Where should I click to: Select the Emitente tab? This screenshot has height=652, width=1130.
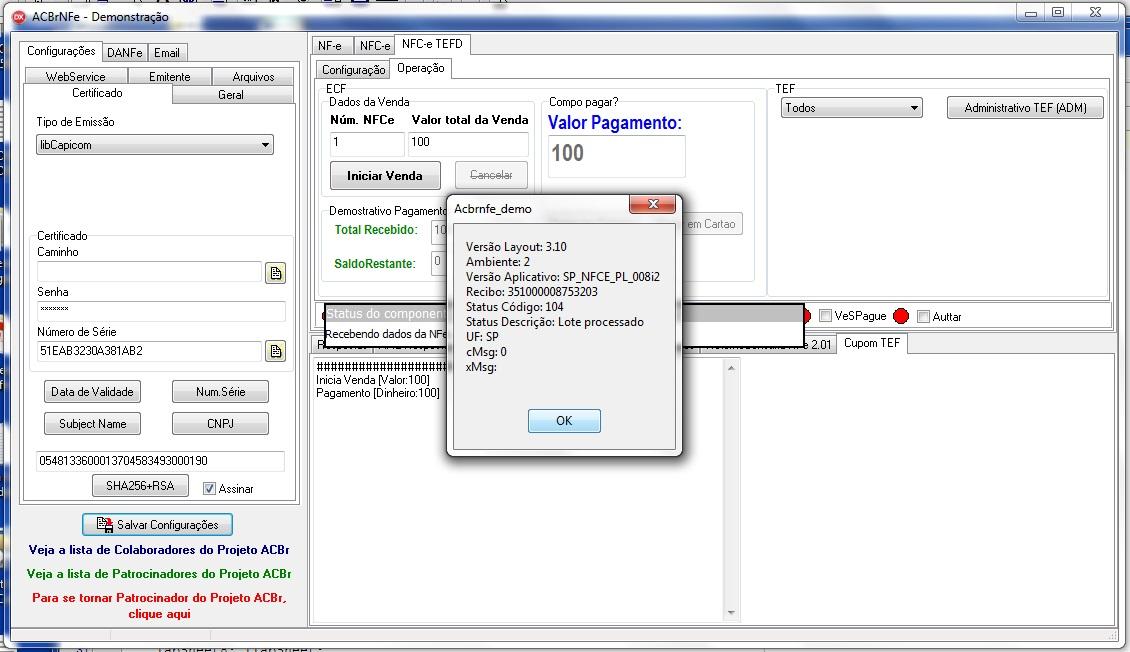(x=169, y=76)
